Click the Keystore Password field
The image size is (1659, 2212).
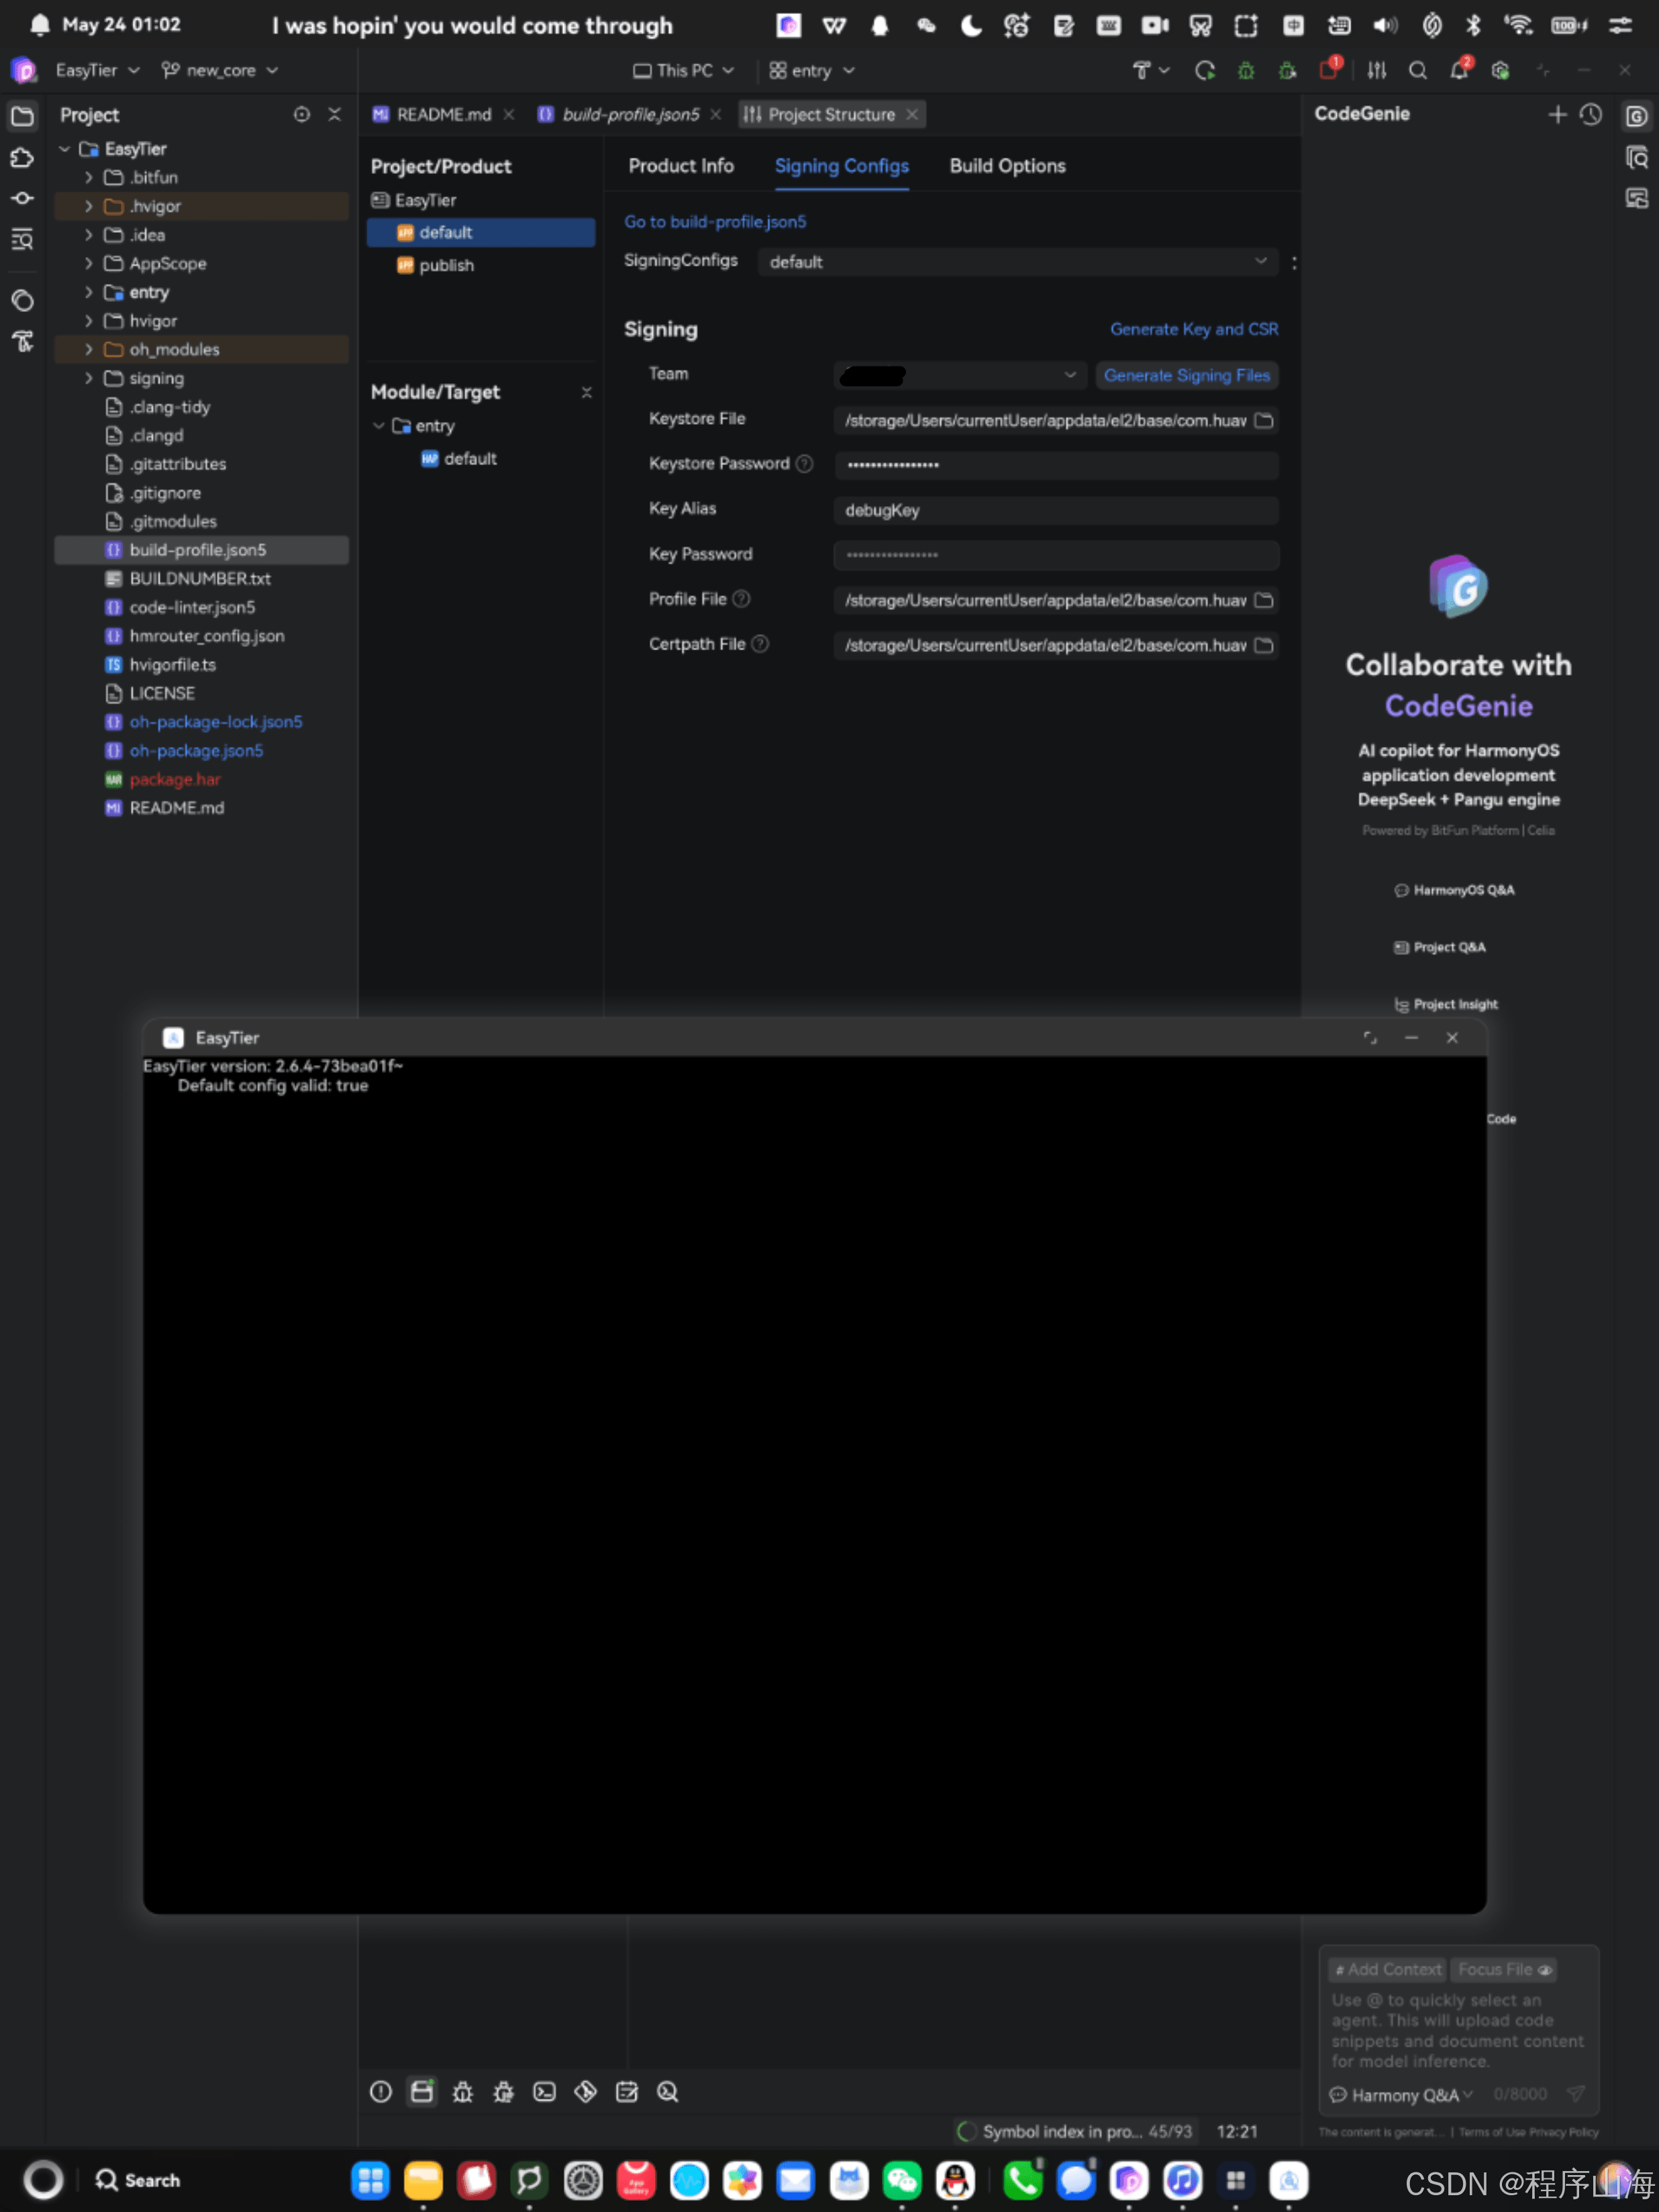(1056, 465)
